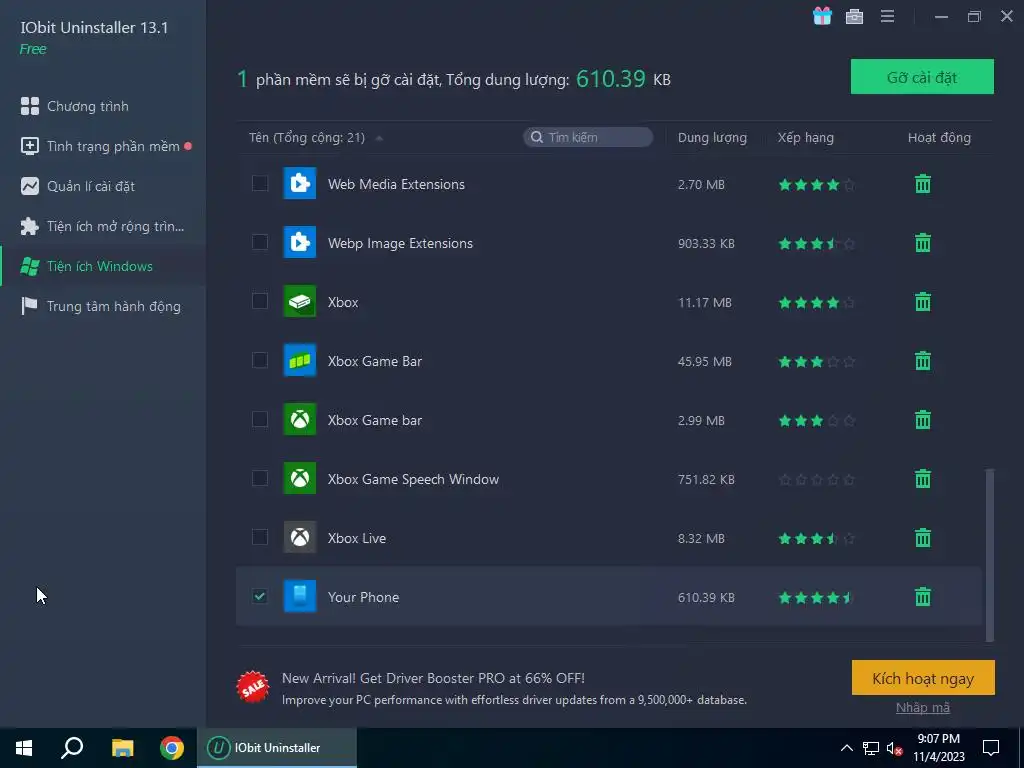Select the Your Phone name text
The height and width of the screenshot is (768, 1024).
pos(363,597)
